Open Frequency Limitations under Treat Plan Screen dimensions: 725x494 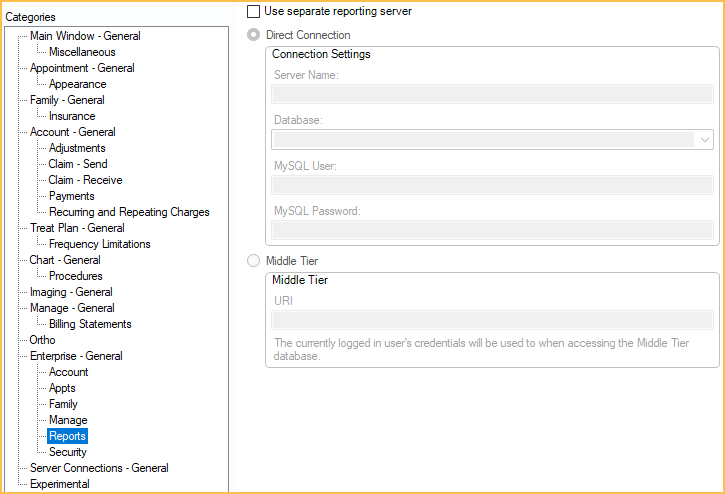100,244
